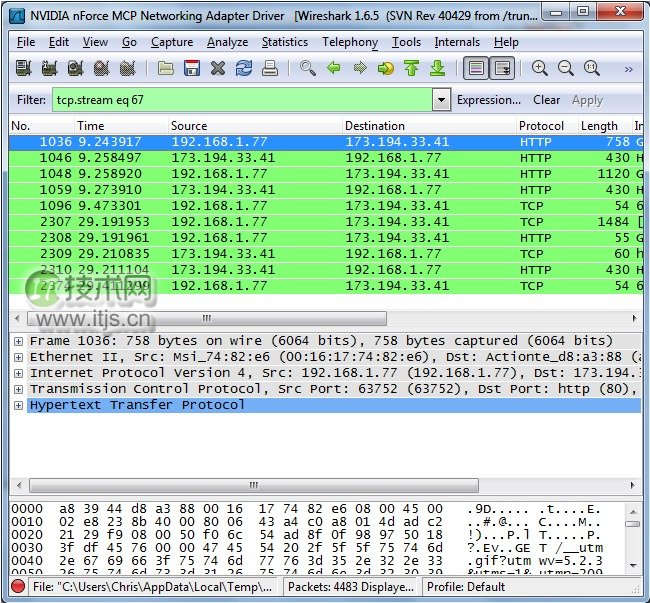Open the Internals menu
This screenshot has height=603, width=650.
457,42
